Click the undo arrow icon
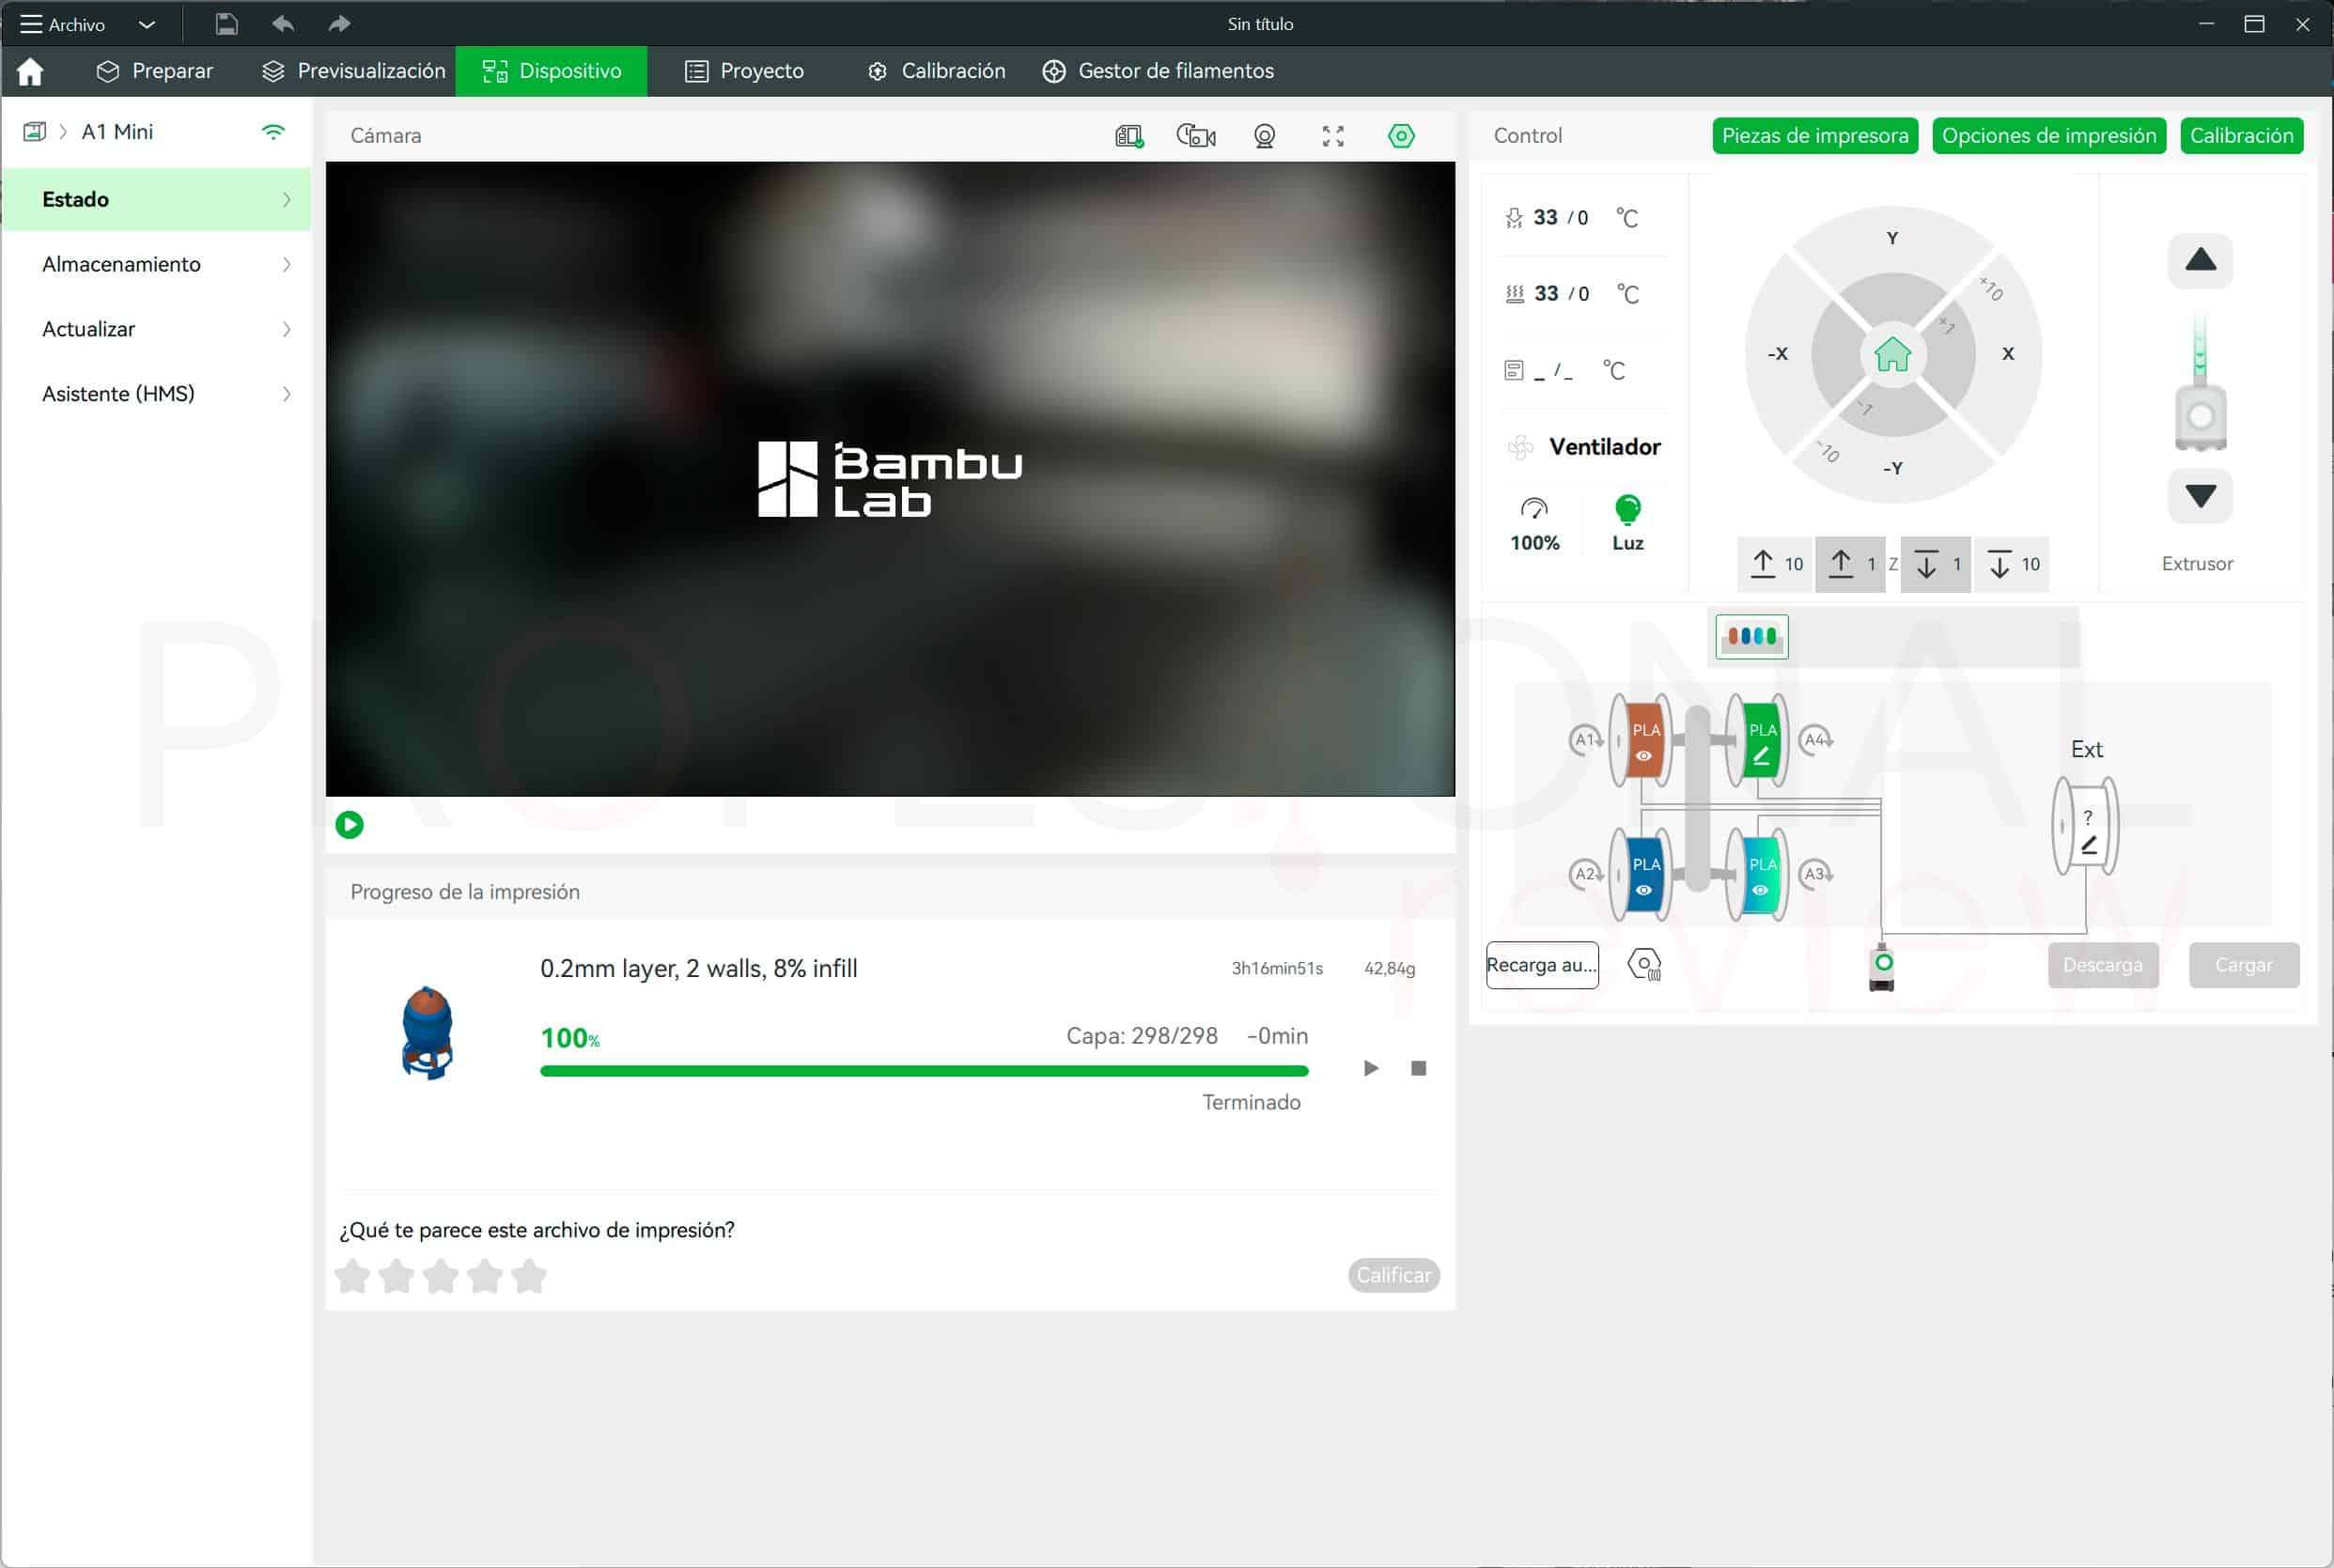Screen dimensions: 2334x1568 coord(283,24)
